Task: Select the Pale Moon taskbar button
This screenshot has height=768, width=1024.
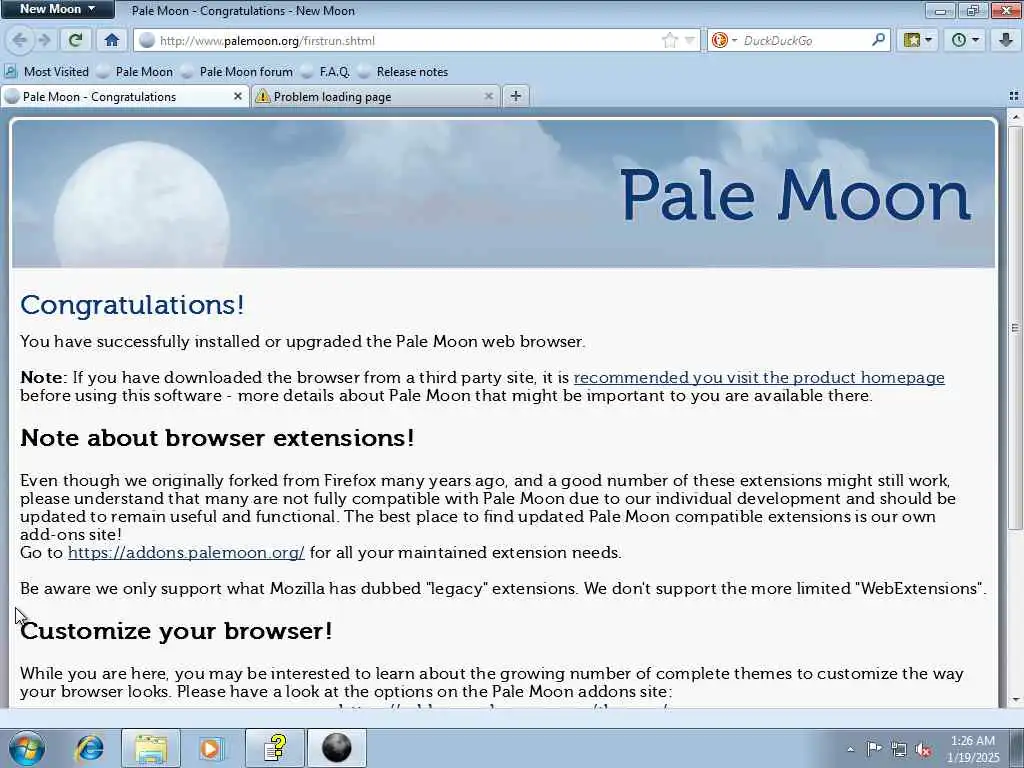Action: click(337, 748)
